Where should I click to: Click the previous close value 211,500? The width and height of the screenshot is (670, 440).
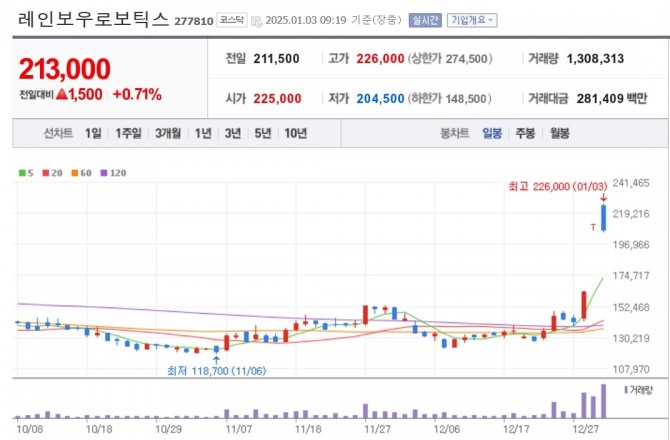pyautogui.click(x=276, y=59)
